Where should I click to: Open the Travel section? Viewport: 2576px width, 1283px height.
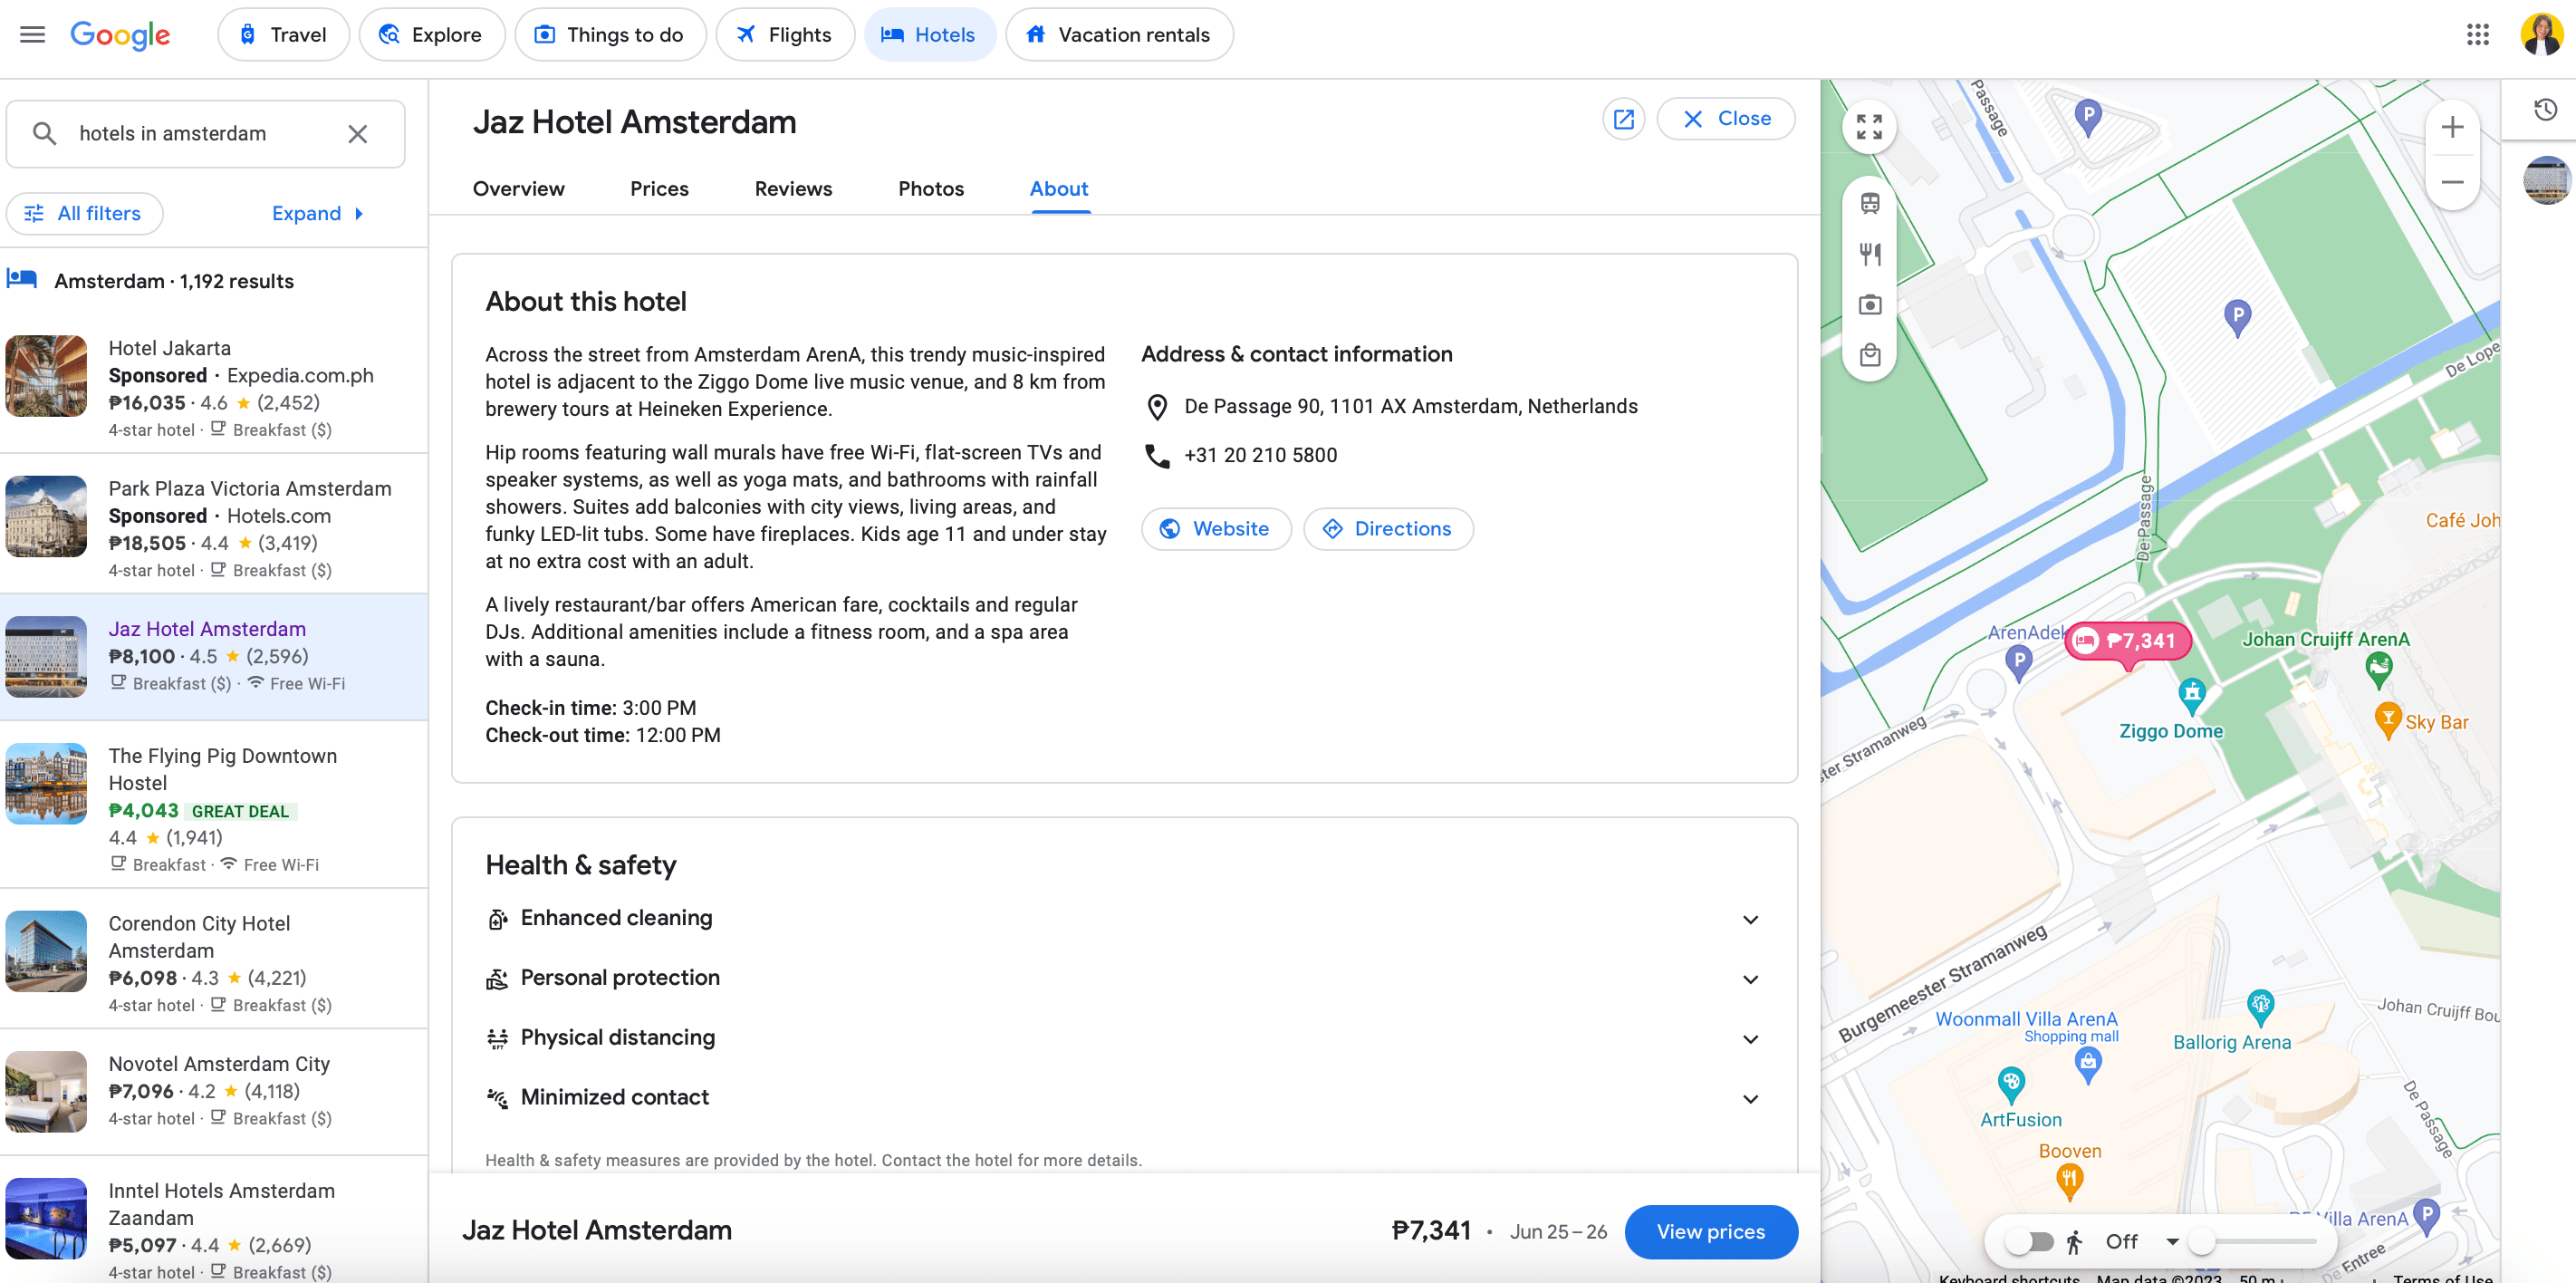pyautogui.click(x=283, y=35)
